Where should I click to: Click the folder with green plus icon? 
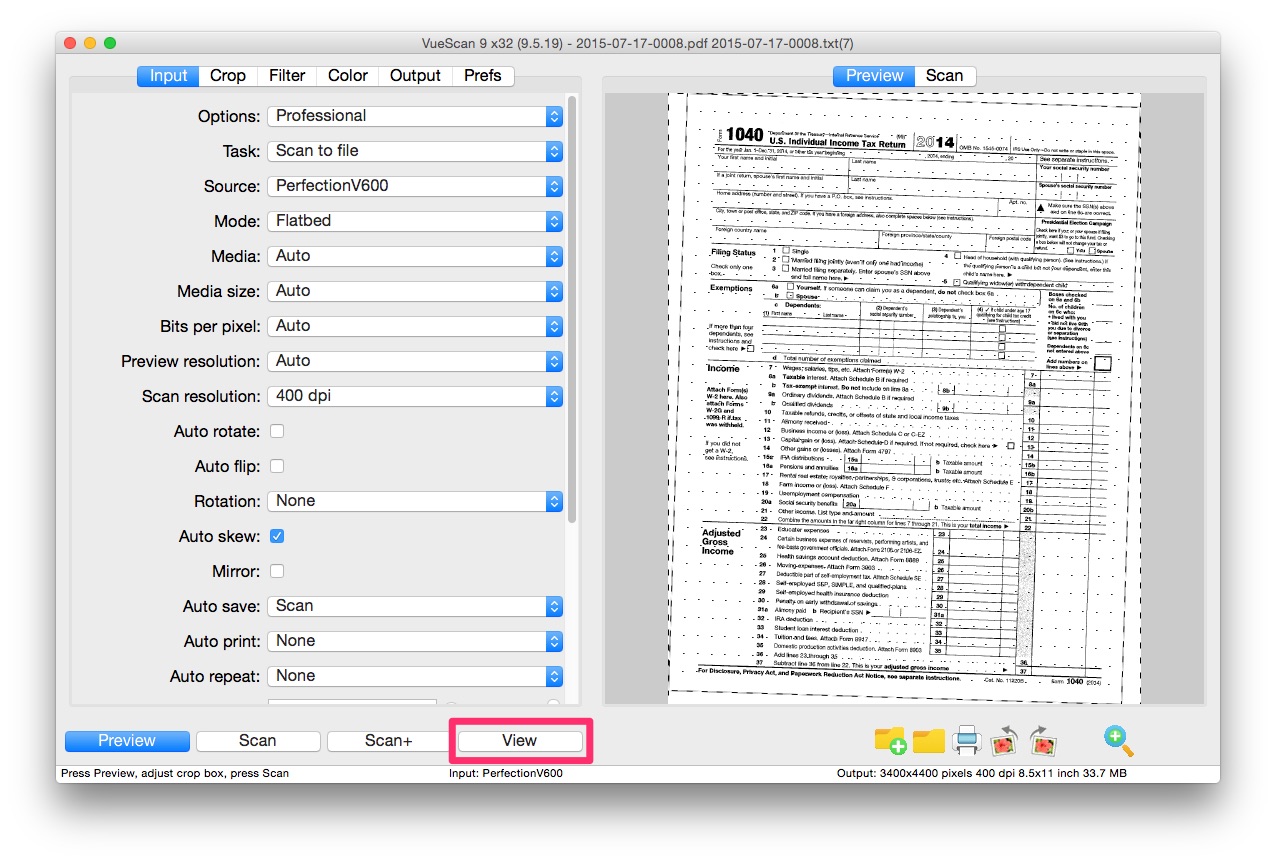tap(890, 741)
